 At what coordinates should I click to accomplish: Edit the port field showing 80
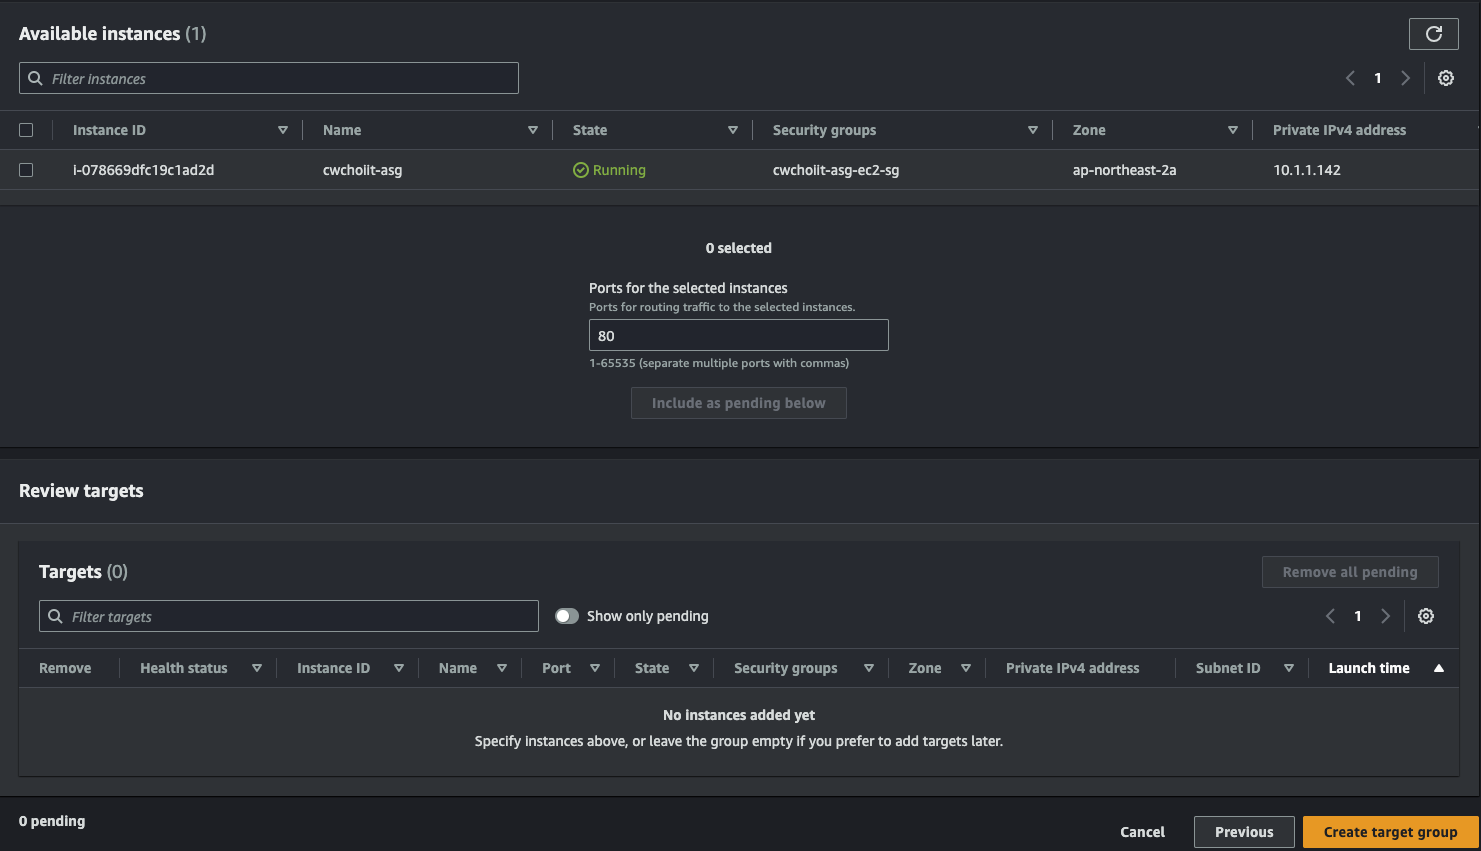tap(739, 335)
